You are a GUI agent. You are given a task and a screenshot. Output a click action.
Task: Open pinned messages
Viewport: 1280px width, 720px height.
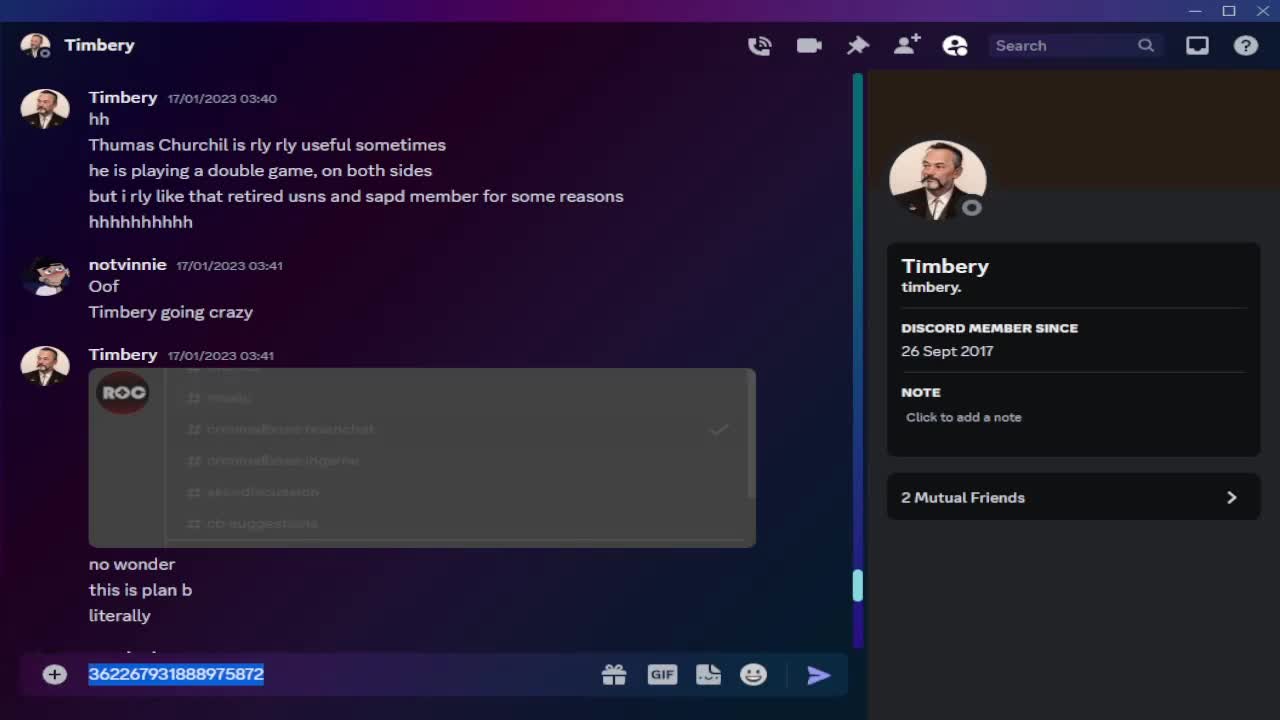coord(858,45)
